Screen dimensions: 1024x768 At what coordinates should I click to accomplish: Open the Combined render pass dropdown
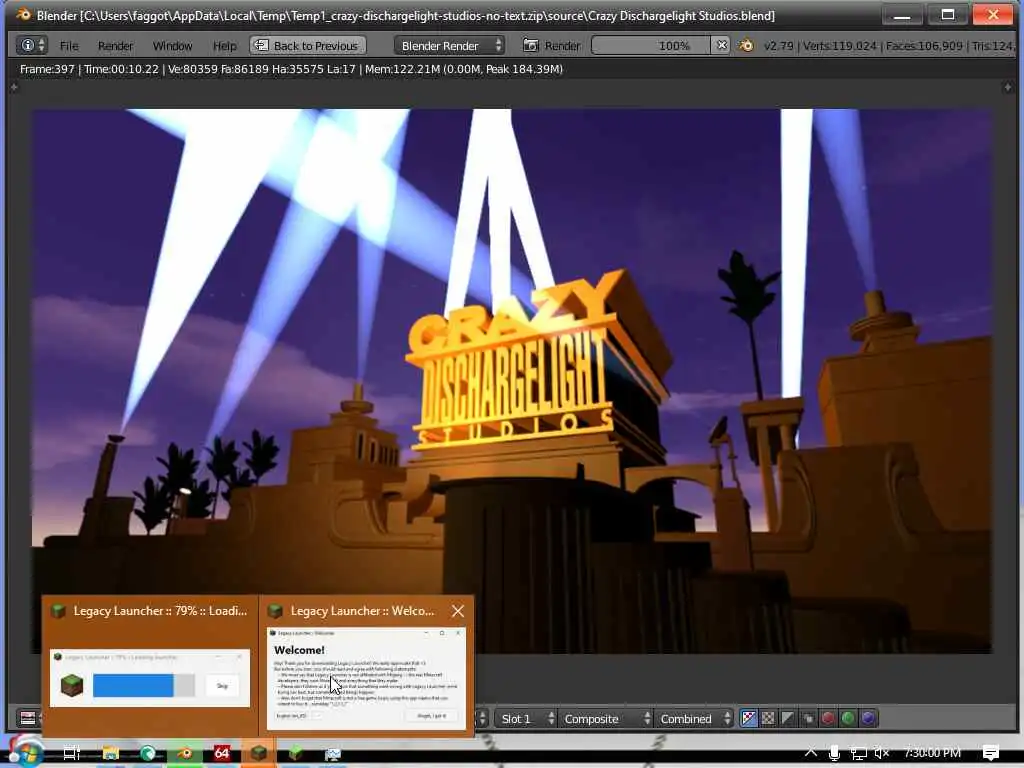pos(694,718)
